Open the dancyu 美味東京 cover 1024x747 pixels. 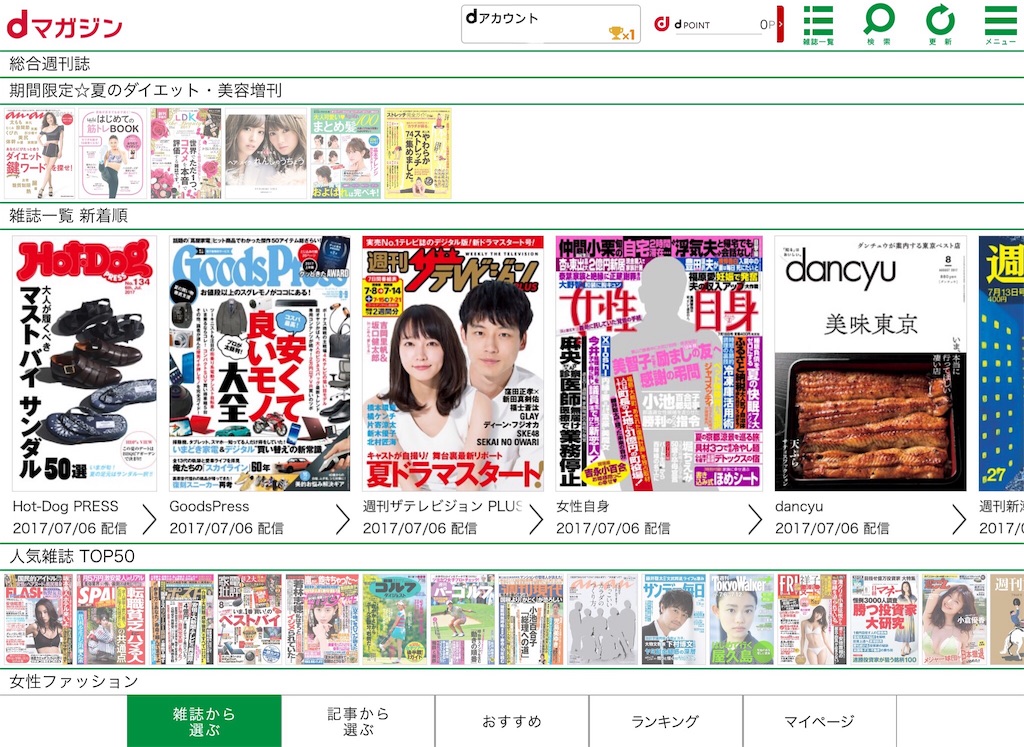[x=871, y=364]
